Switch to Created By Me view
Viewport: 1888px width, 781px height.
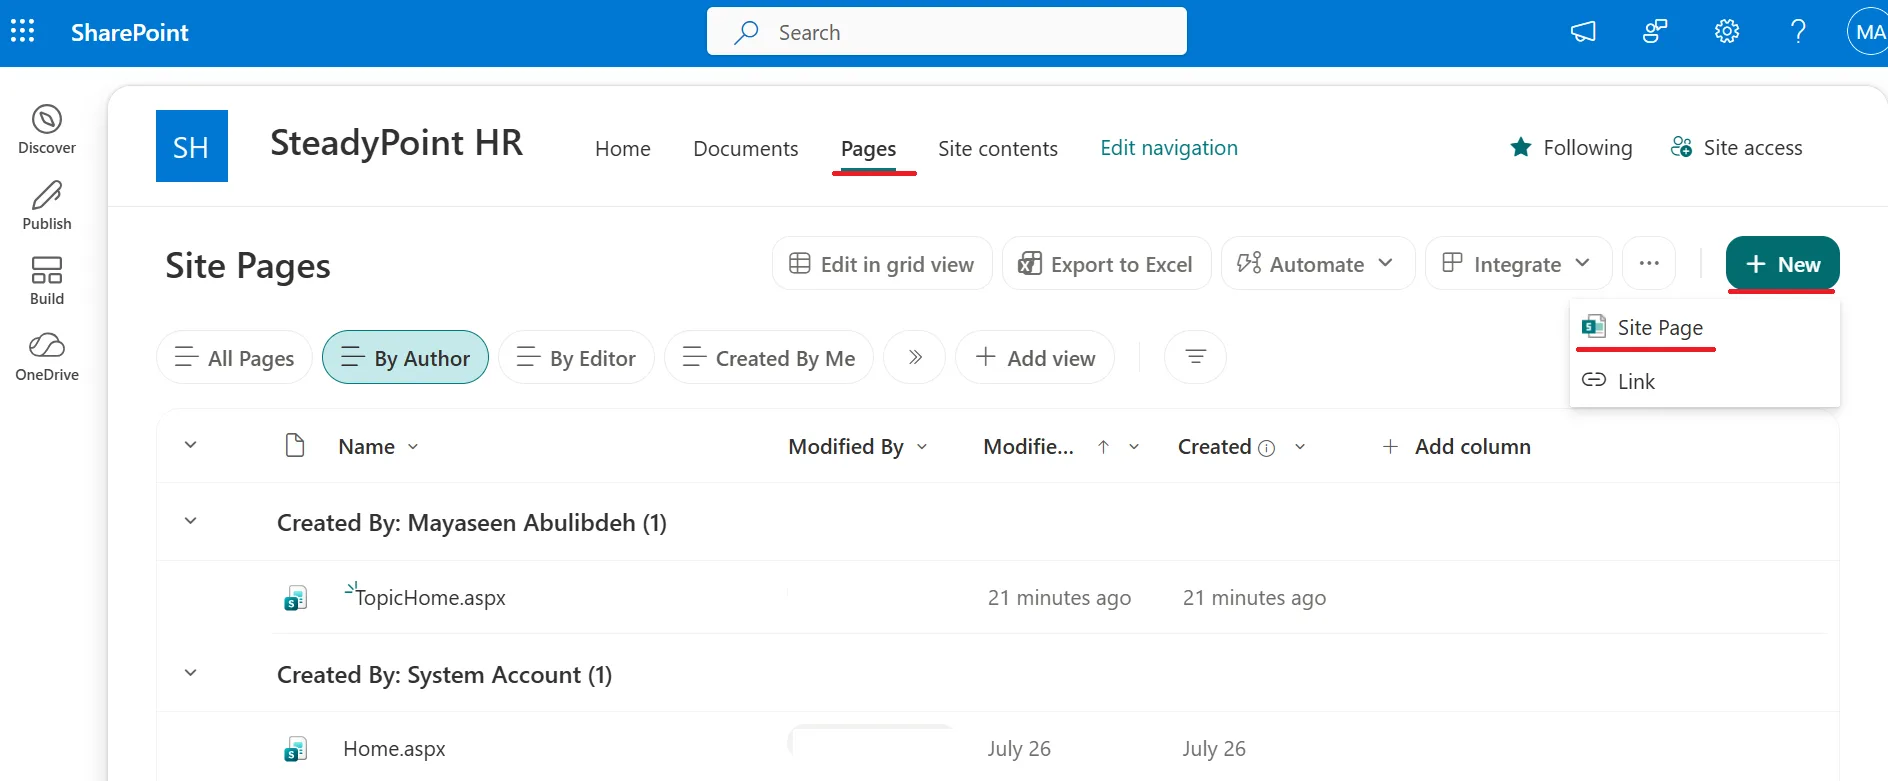click(769, 358)
